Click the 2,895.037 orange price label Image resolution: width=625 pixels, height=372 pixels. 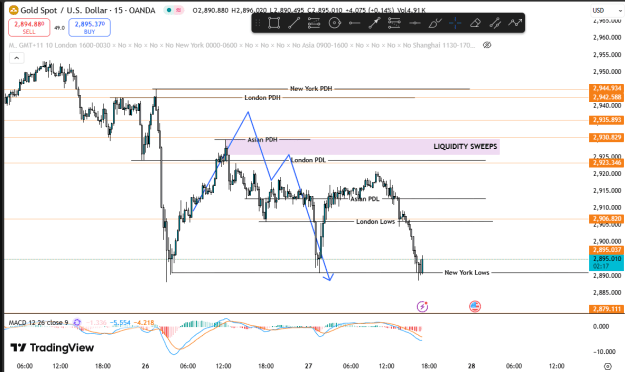(606, 250)
